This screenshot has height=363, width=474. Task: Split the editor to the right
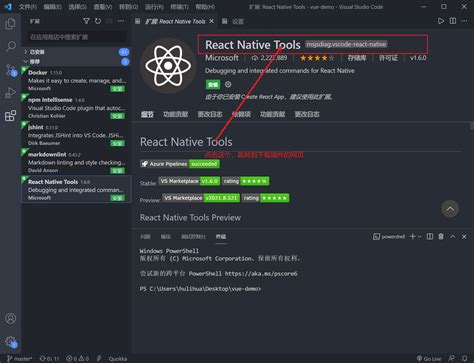[x=453, y=21]
